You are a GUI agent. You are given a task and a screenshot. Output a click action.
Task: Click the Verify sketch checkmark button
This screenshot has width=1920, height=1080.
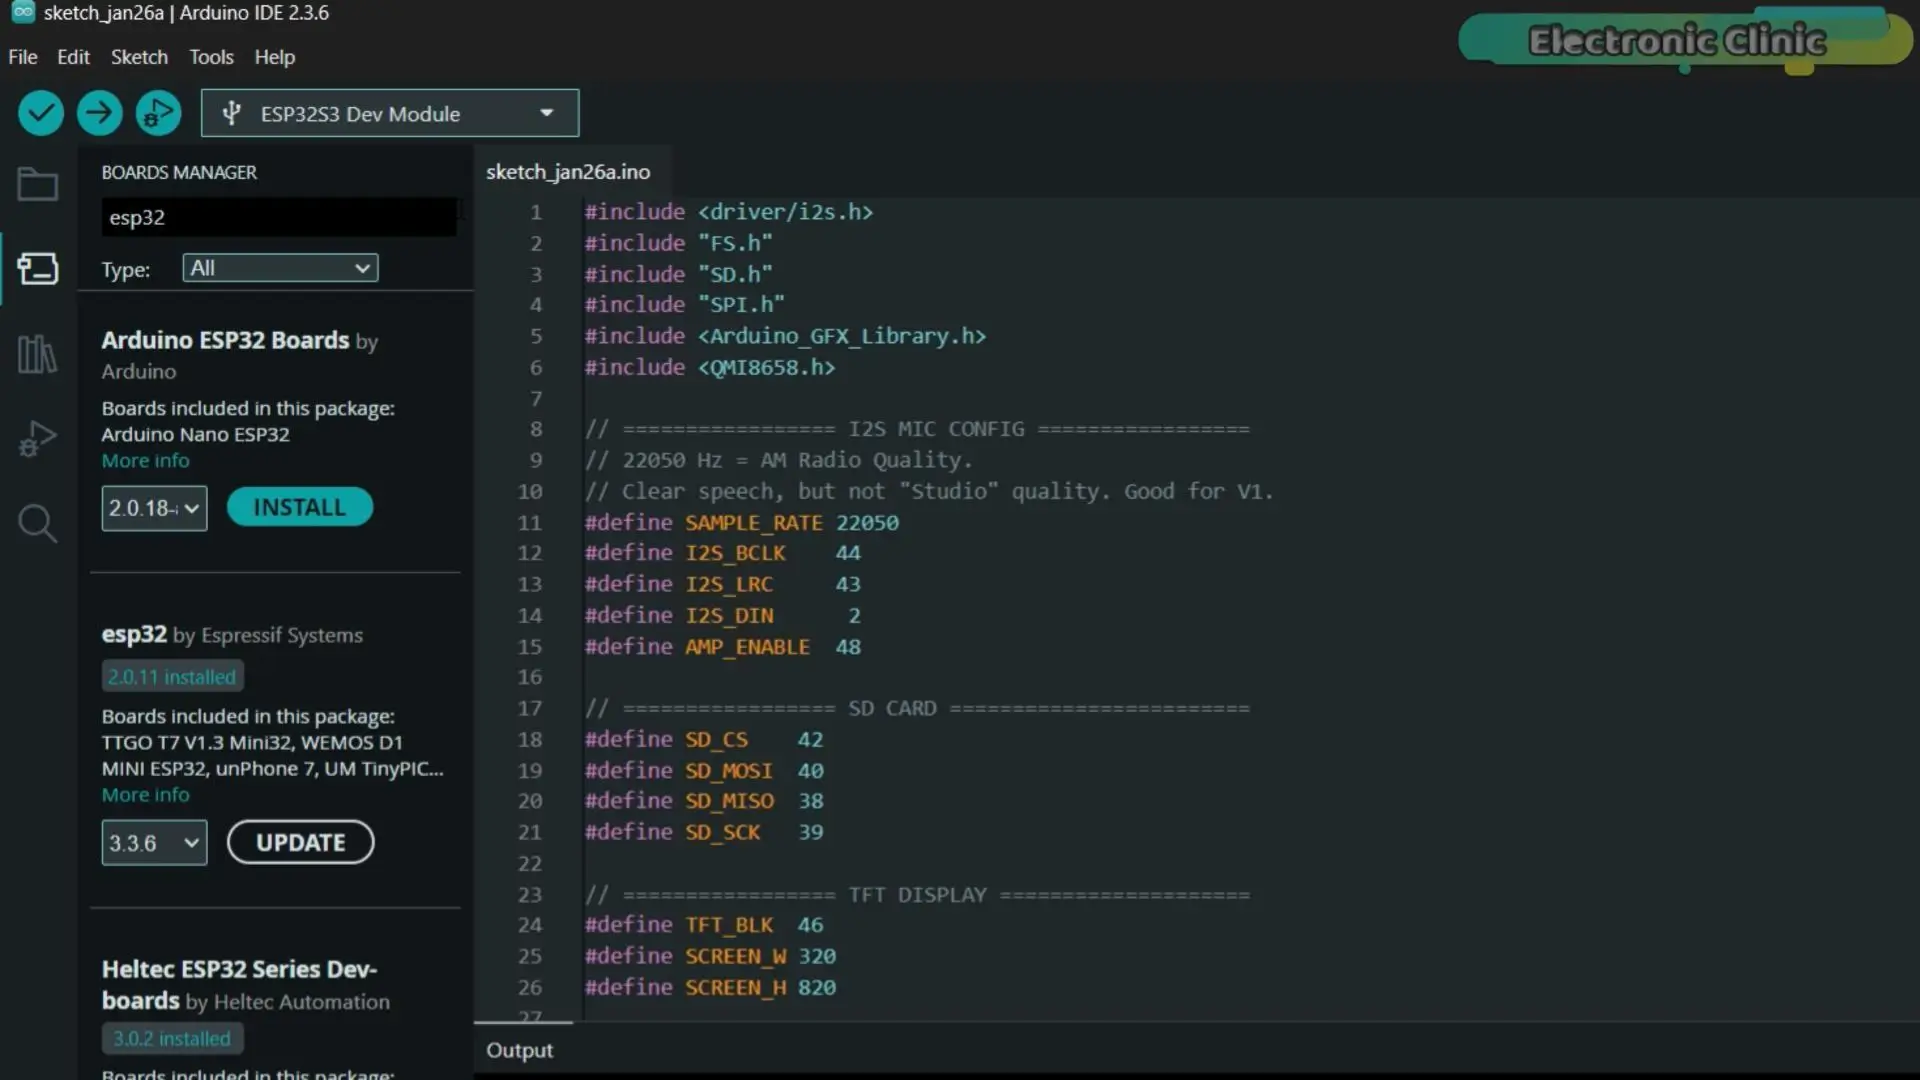tap(41, 113)
